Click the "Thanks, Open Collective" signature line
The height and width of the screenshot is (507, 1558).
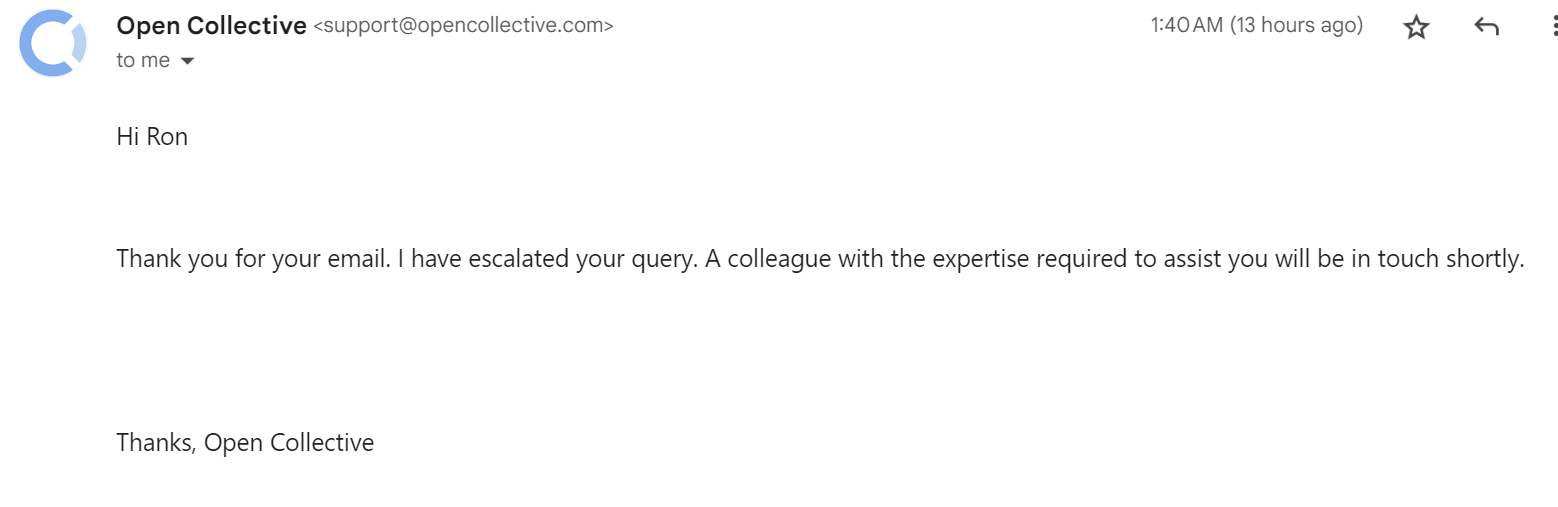coord(245,442)
